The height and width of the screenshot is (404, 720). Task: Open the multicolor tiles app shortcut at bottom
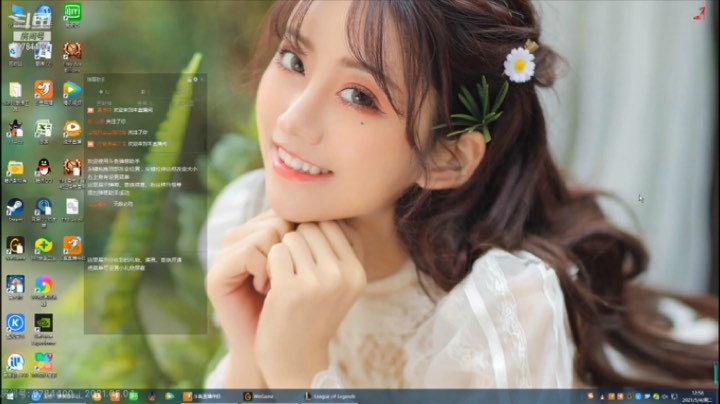click(x=44, y=365)
